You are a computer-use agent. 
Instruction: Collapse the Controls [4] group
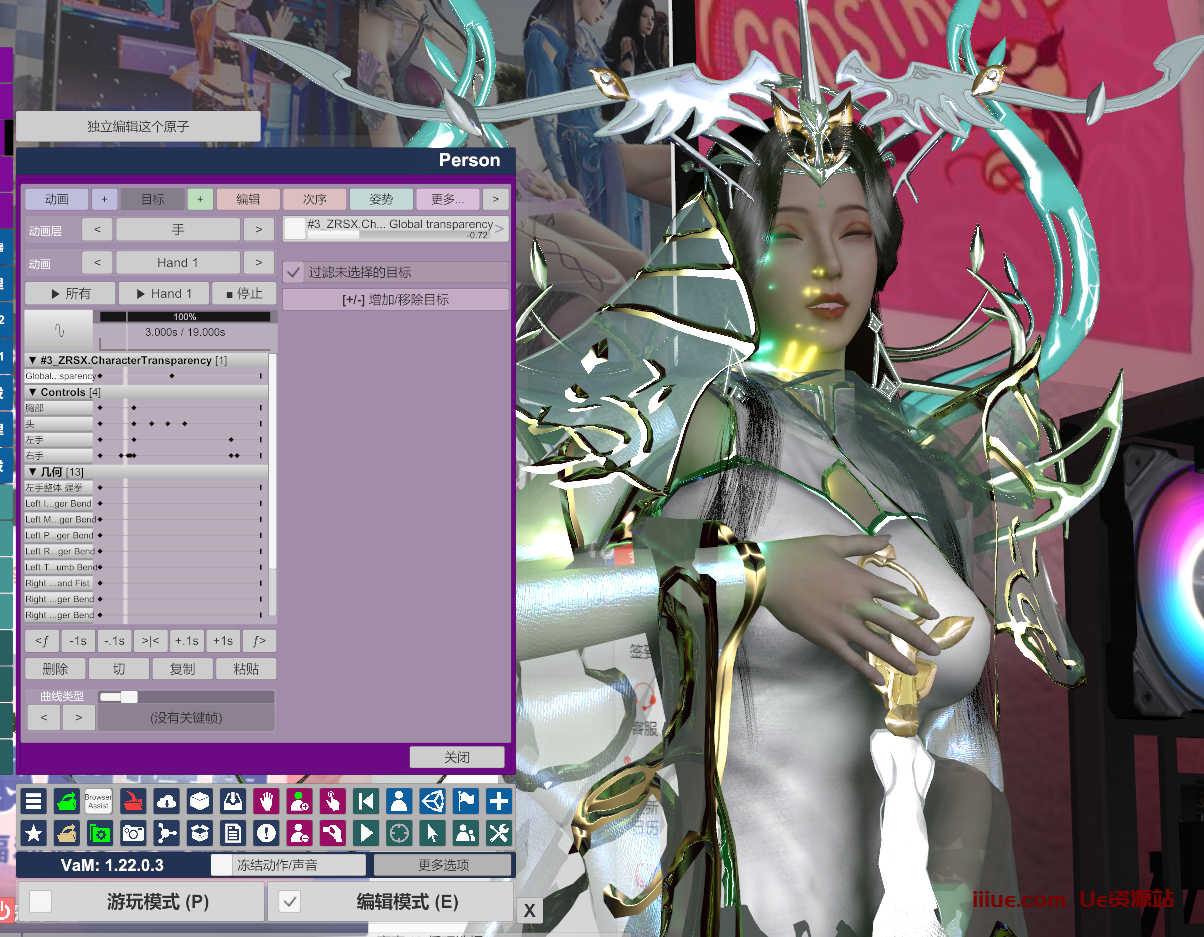point(33,392)
